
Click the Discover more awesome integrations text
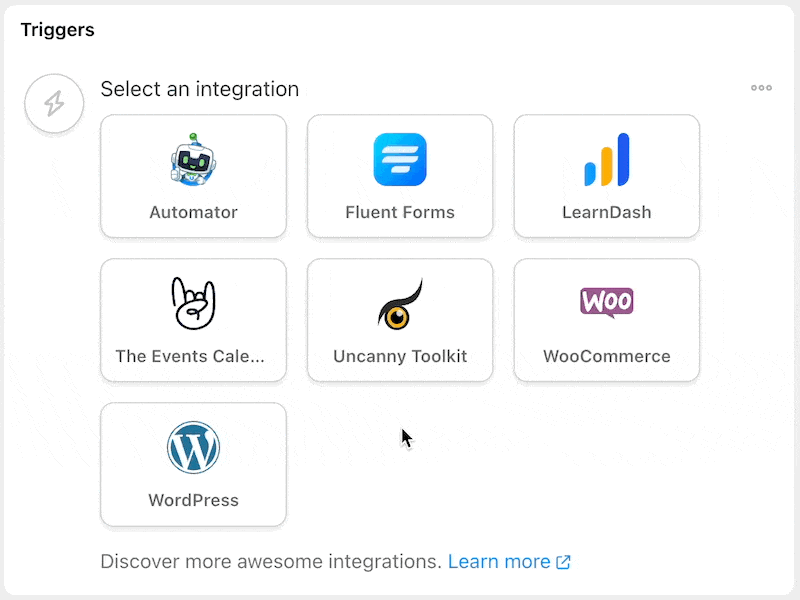click(270, 561)
